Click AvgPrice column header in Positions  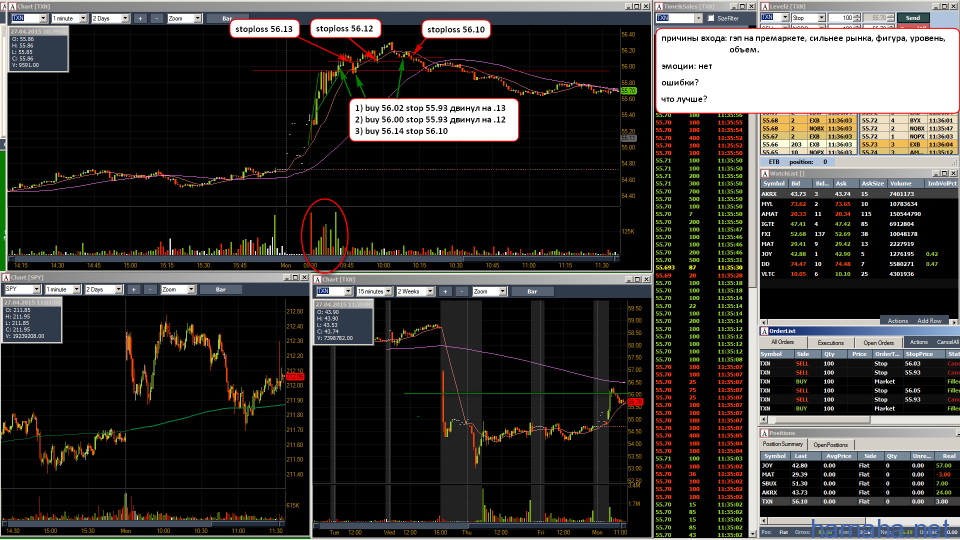[x=838, y=456]
